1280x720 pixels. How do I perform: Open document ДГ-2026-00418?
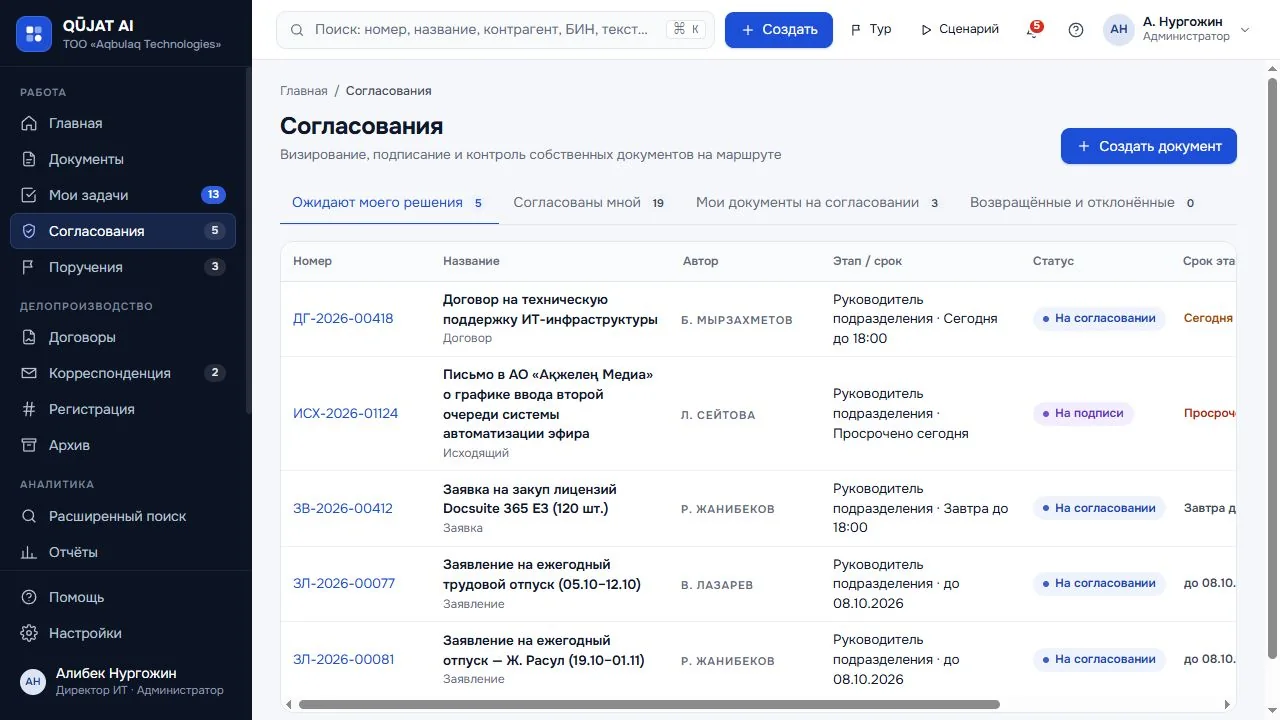[x=343, y=319]
